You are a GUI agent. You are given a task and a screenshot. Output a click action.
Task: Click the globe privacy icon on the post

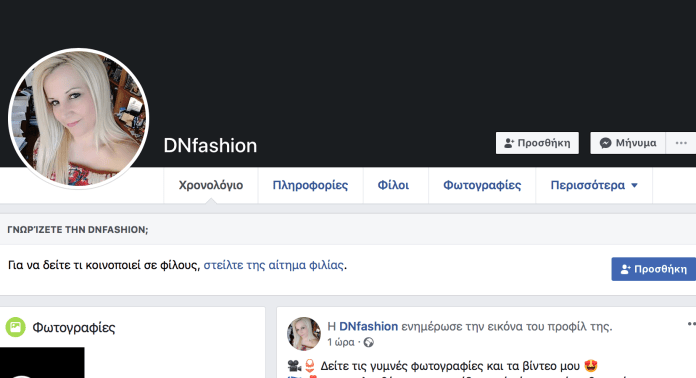[368, 343]
